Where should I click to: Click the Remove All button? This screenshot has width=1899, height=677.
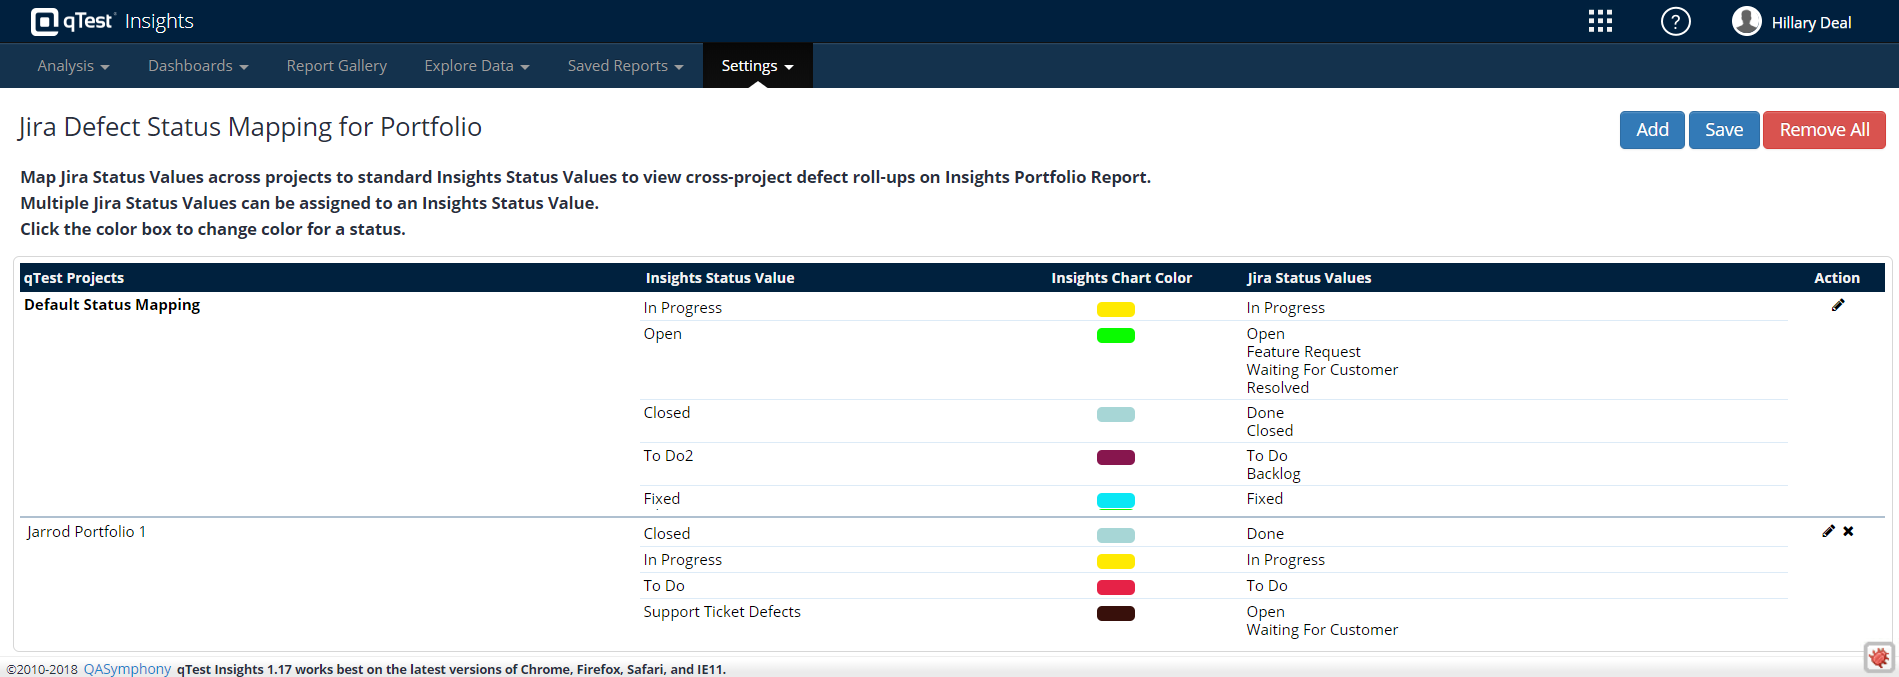pos(1823,130)
